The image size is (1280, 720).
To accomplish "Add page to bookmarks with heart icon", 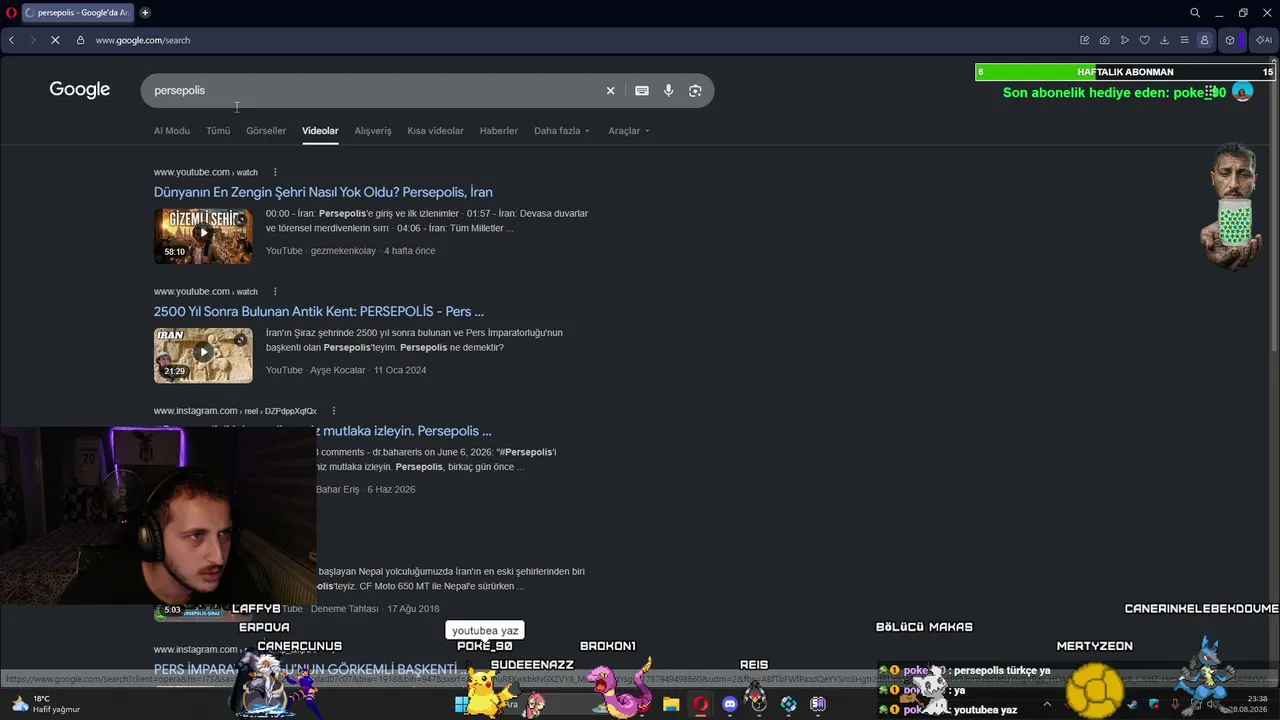I will 1145,40.
